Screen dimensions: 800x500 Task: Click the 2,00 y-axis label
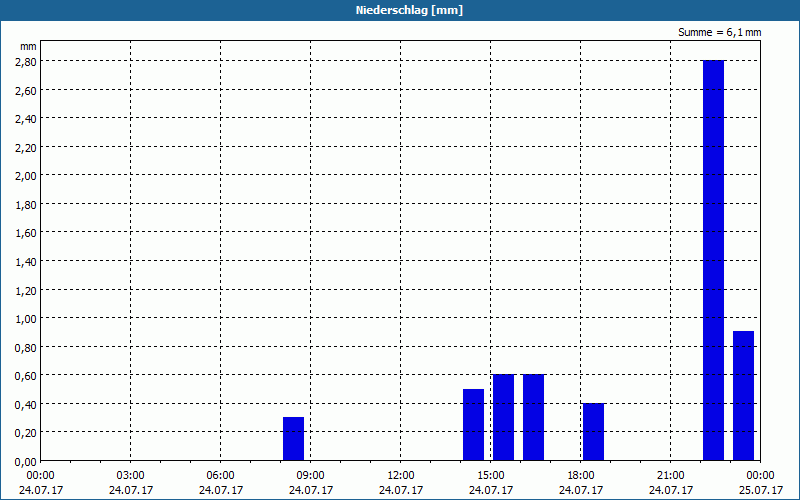(28, 176)
